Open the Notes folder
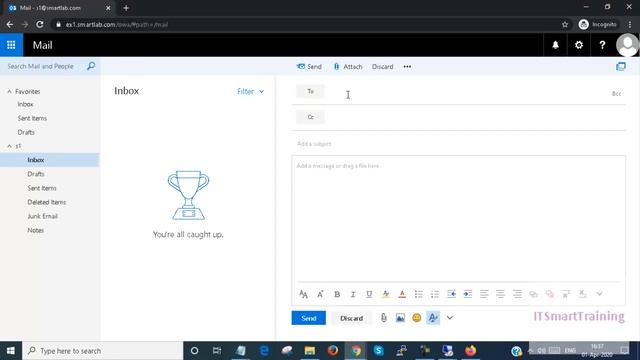 pyautogui.click(x=36, y=230)
